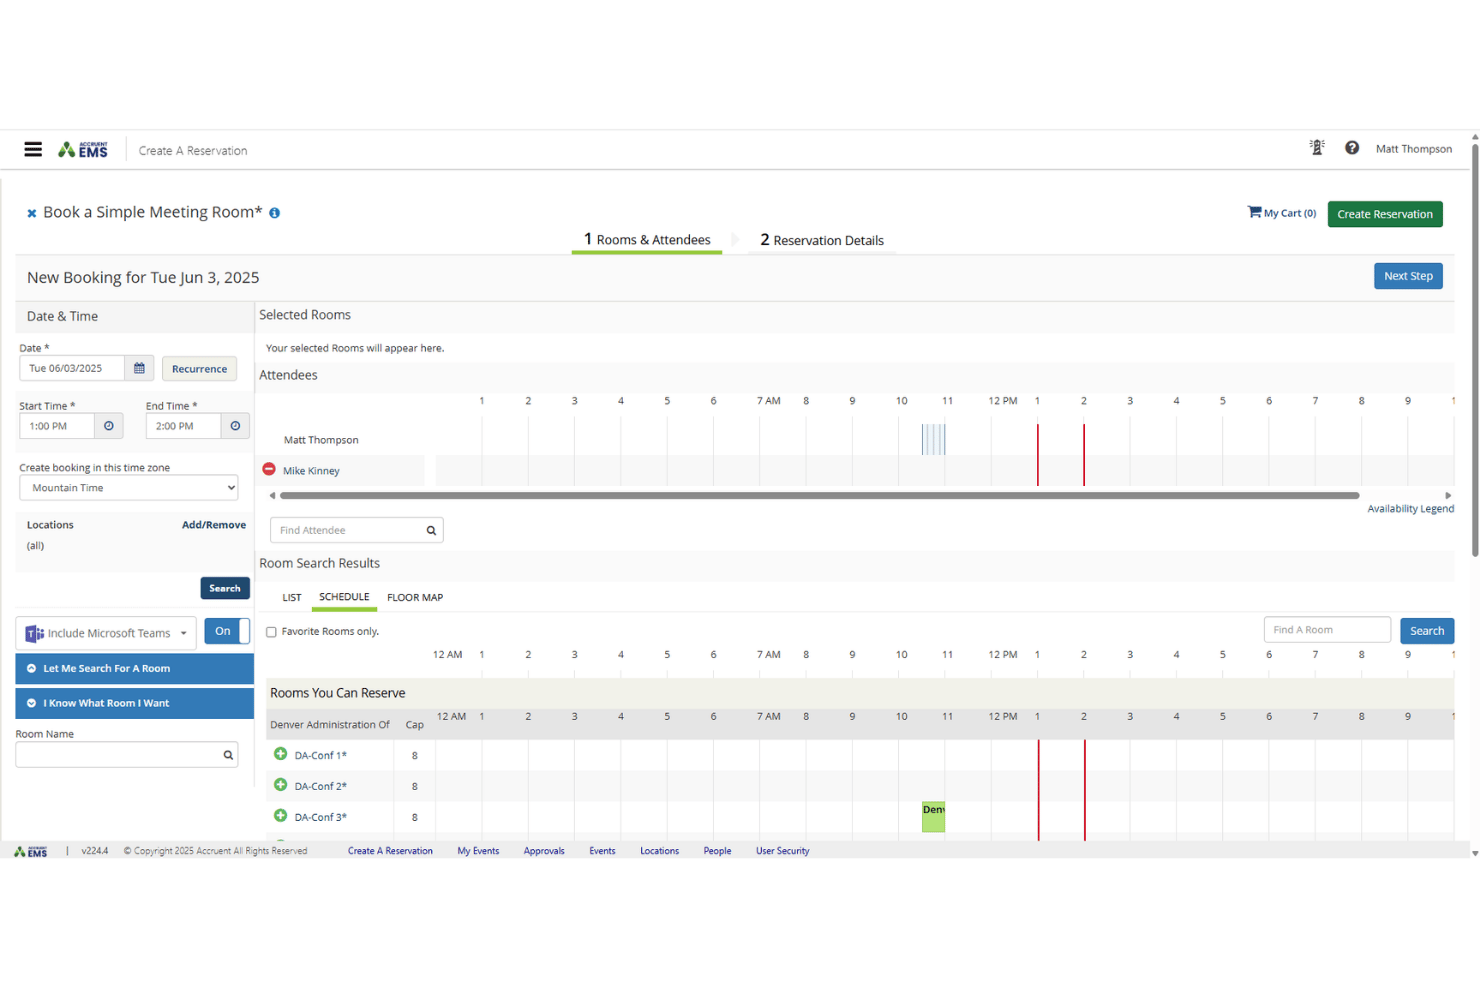
Task: Add the DA-Conf 1 room
Action: click(281, 754)
